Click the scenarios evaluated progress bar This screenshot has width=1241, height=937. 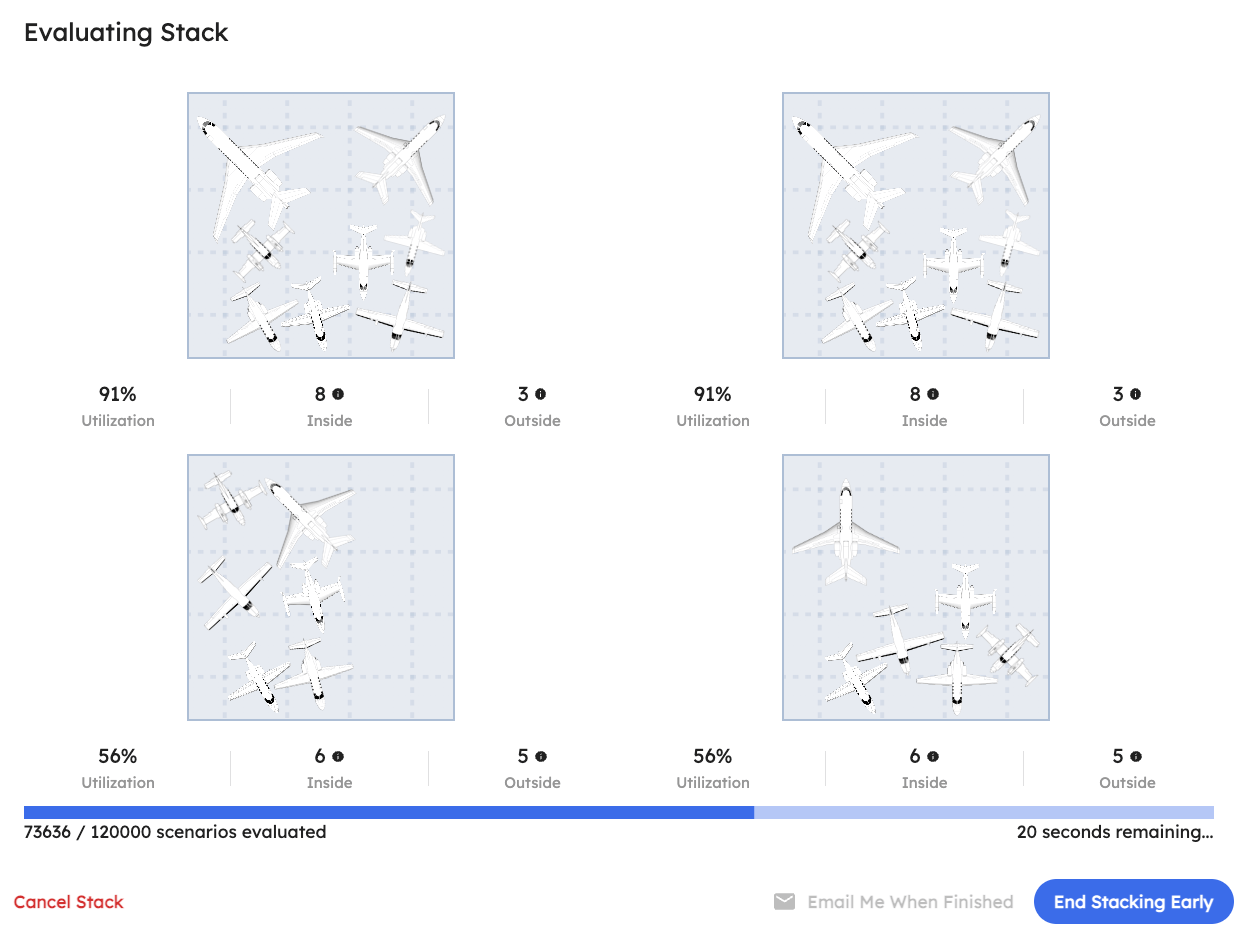click(x=619, y=813)
